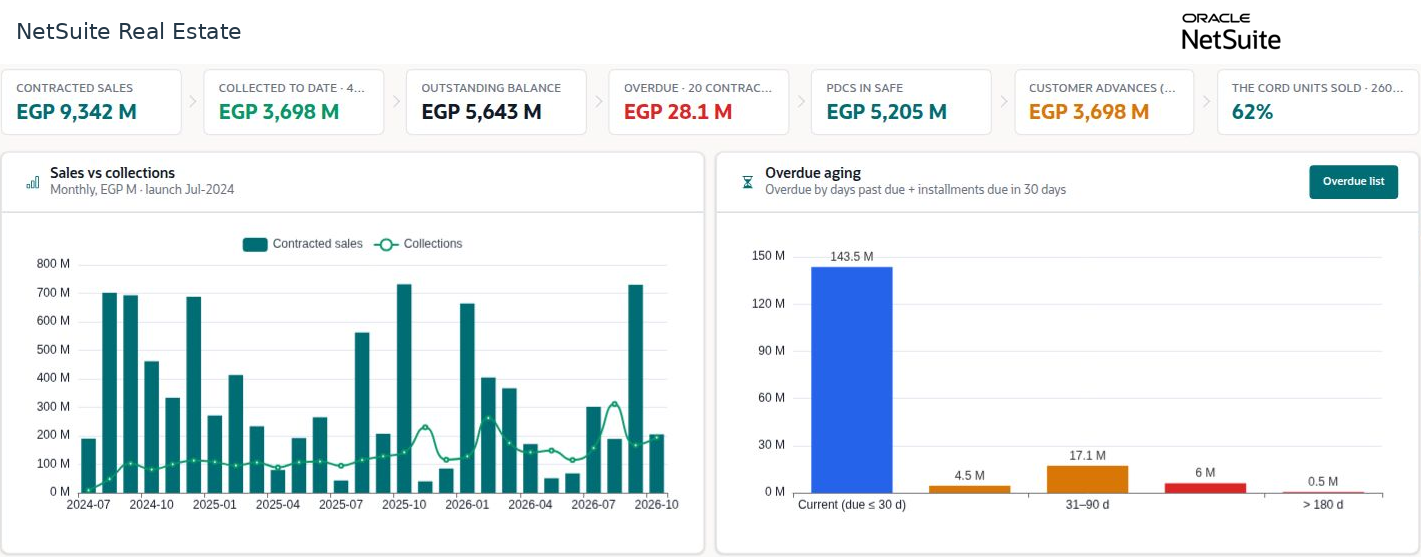Open the Contracted Sales KPI card
Screen dimensions: 1421x557
point(91,102)
